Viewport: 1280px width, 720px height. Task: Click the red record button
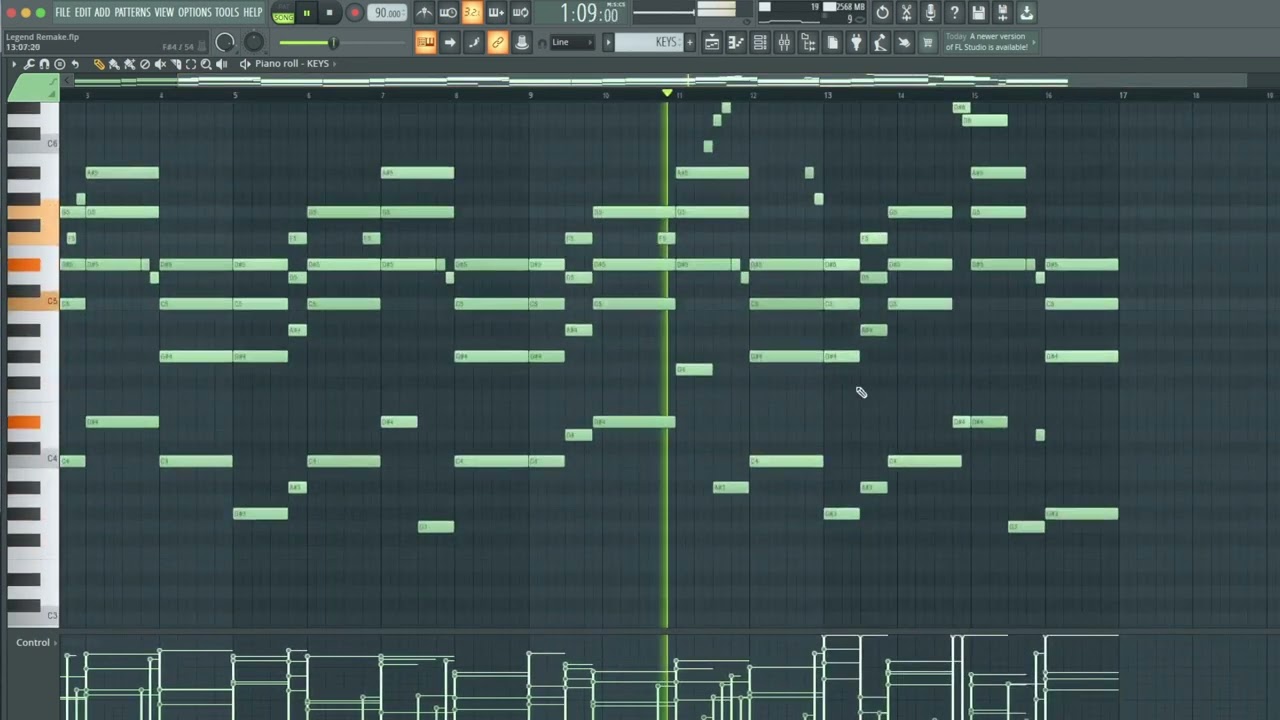(355, 13)
